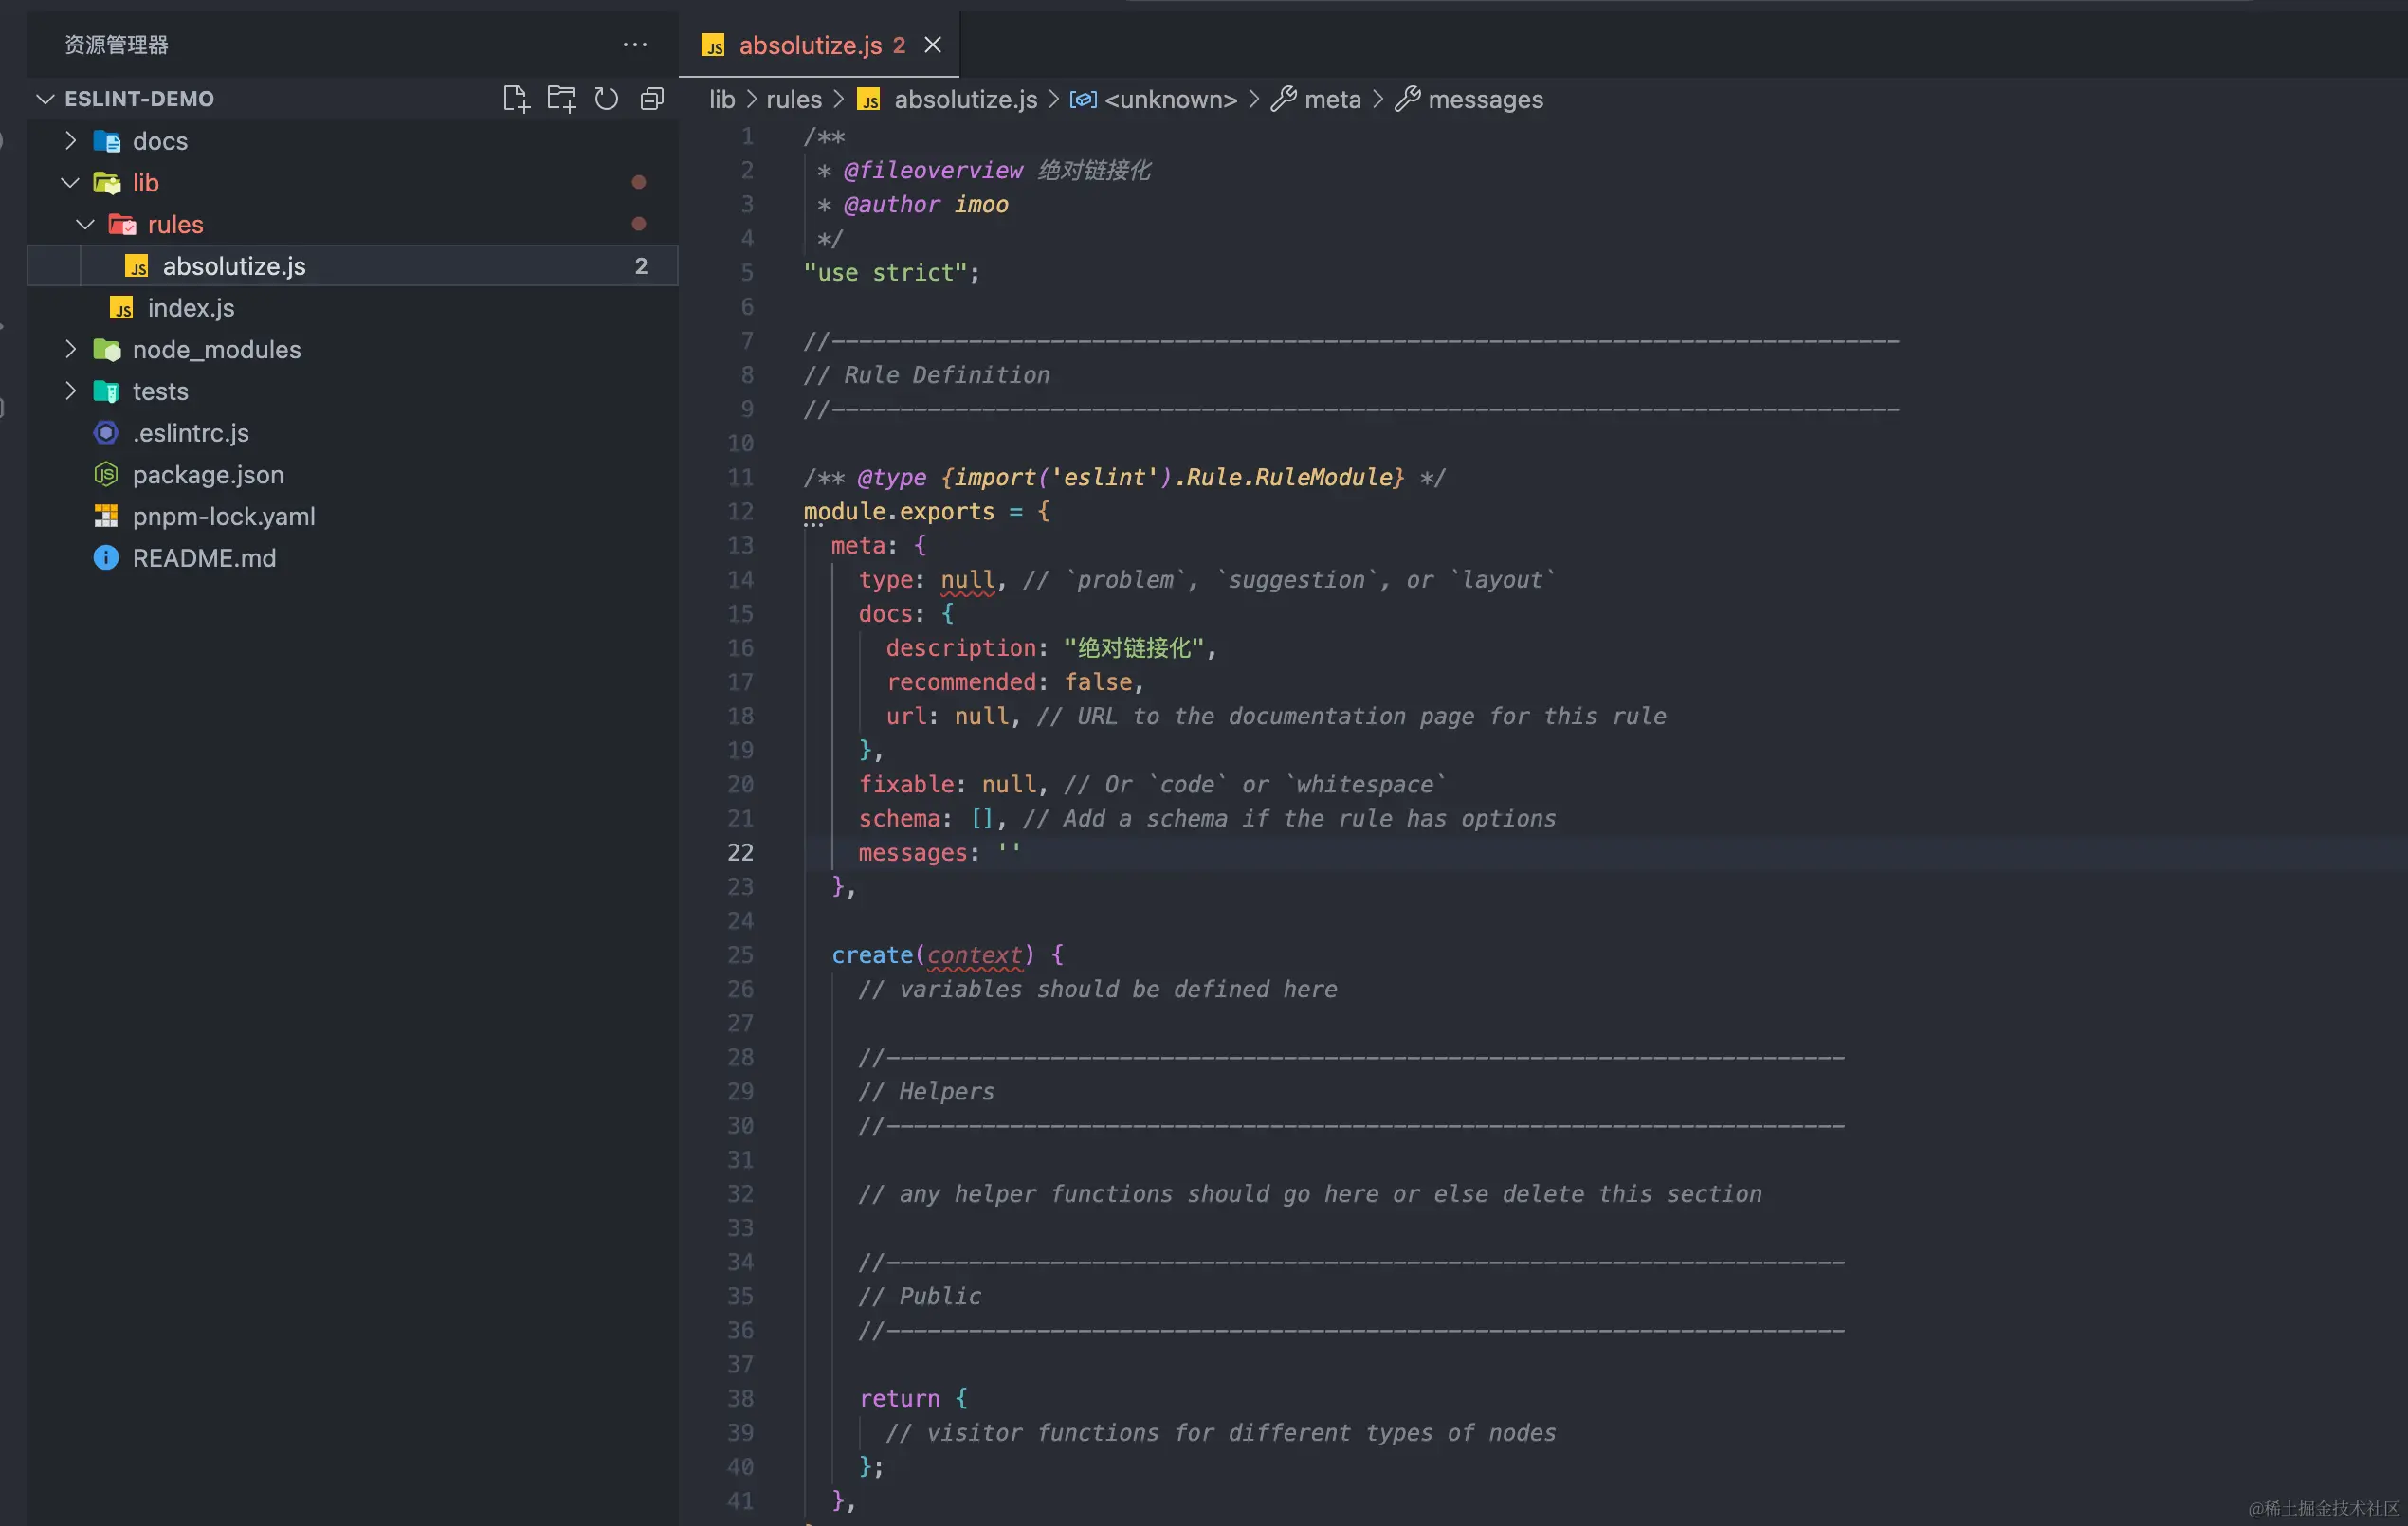Click the docs folder icon
Viewport: 2408px width, 1526px height.
[x=106, y=141]
